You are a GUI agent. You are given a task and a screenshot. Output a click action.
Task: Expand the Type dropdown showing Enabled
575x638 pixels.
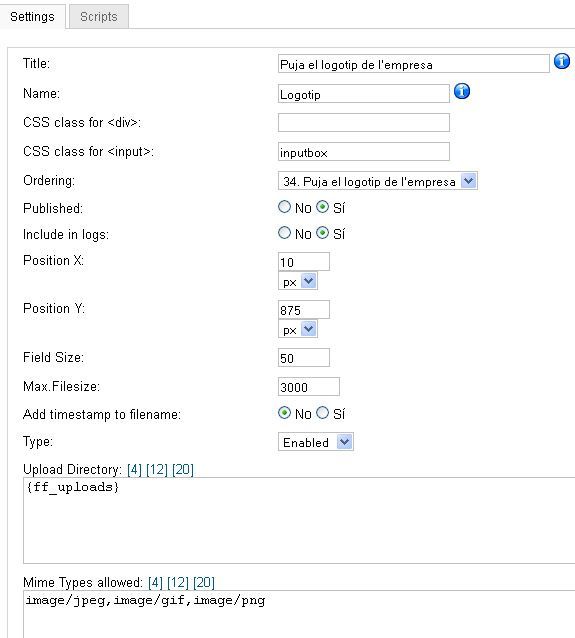click(316, 442)
